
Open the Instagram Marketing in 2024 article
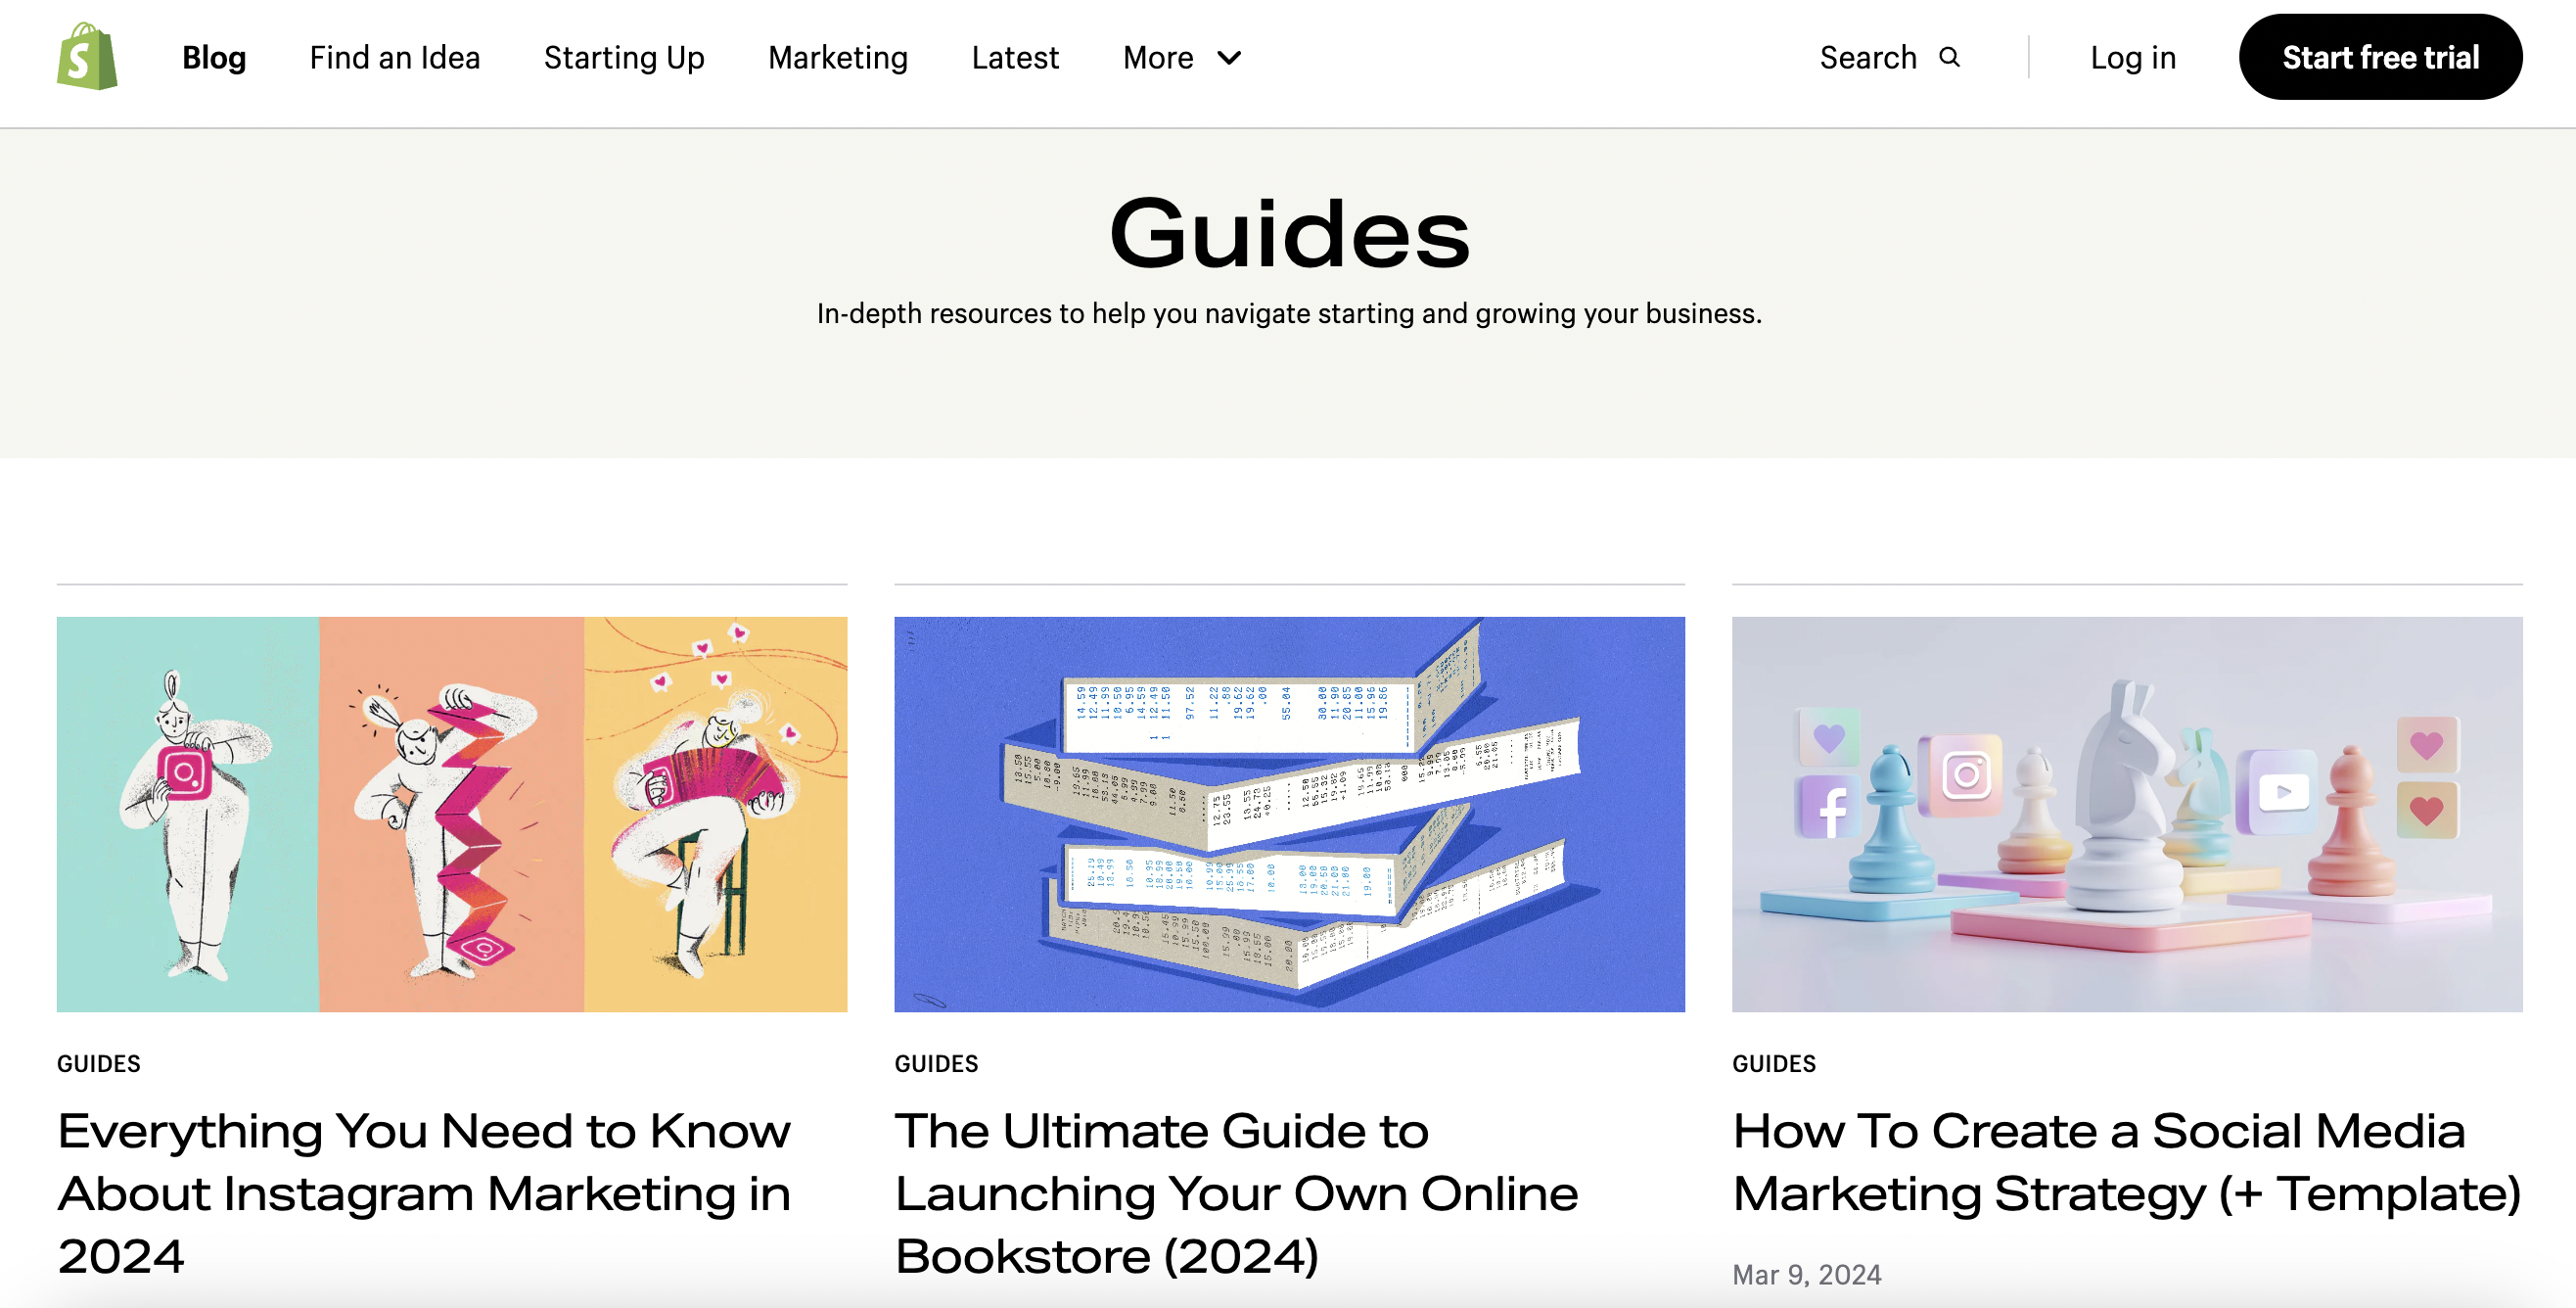coord(423,1193)
